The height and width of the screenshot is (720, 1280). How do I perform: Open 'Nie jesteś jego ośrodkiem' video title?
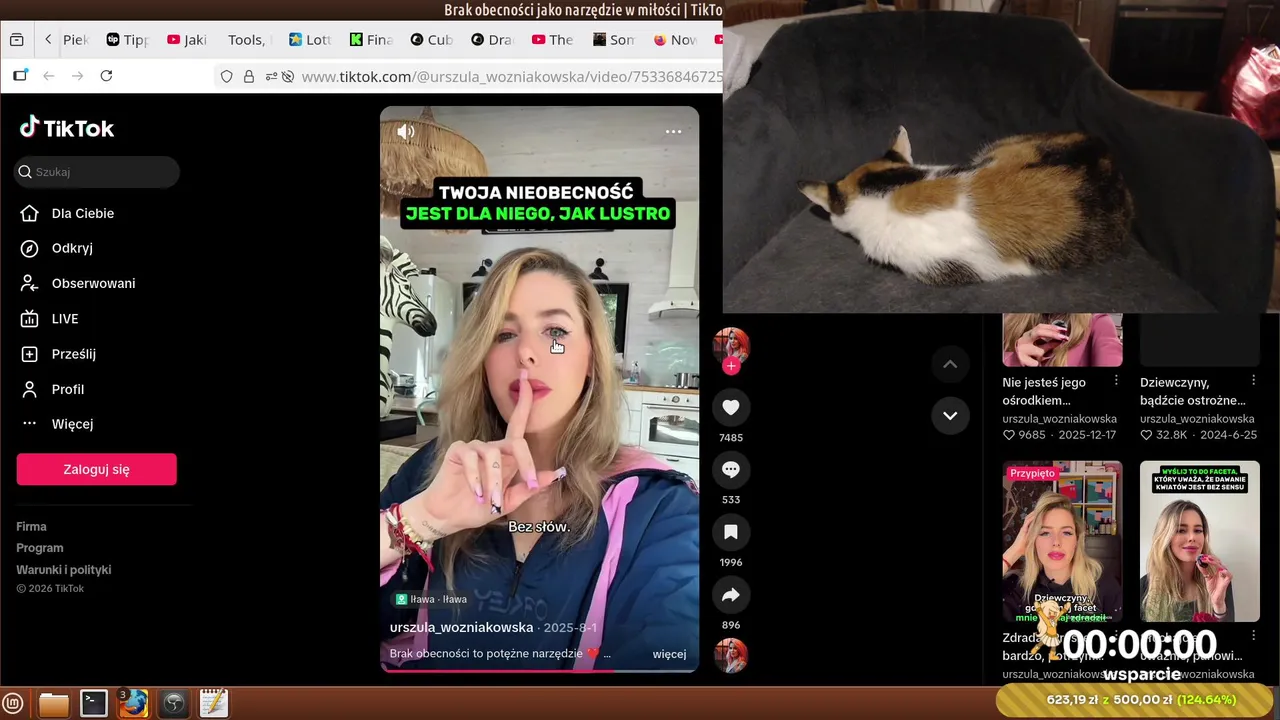[1044, 391]
